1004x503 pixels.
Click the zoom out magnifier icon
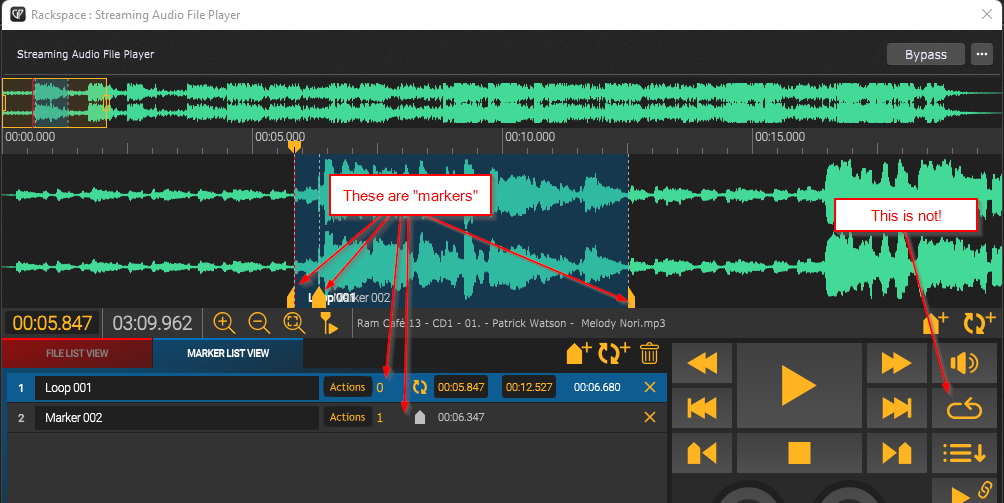point(259,323)
